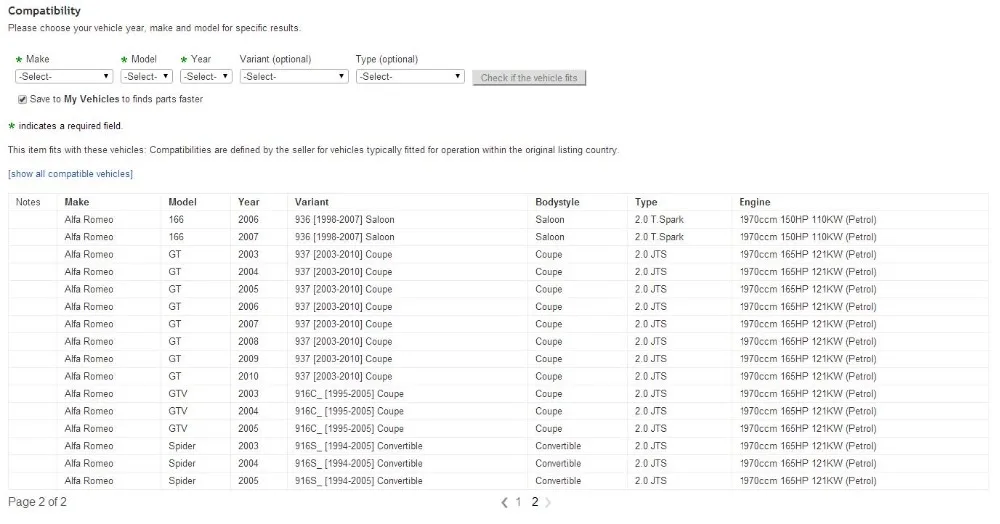Open the Make dropdown

[x=64, y=76]
